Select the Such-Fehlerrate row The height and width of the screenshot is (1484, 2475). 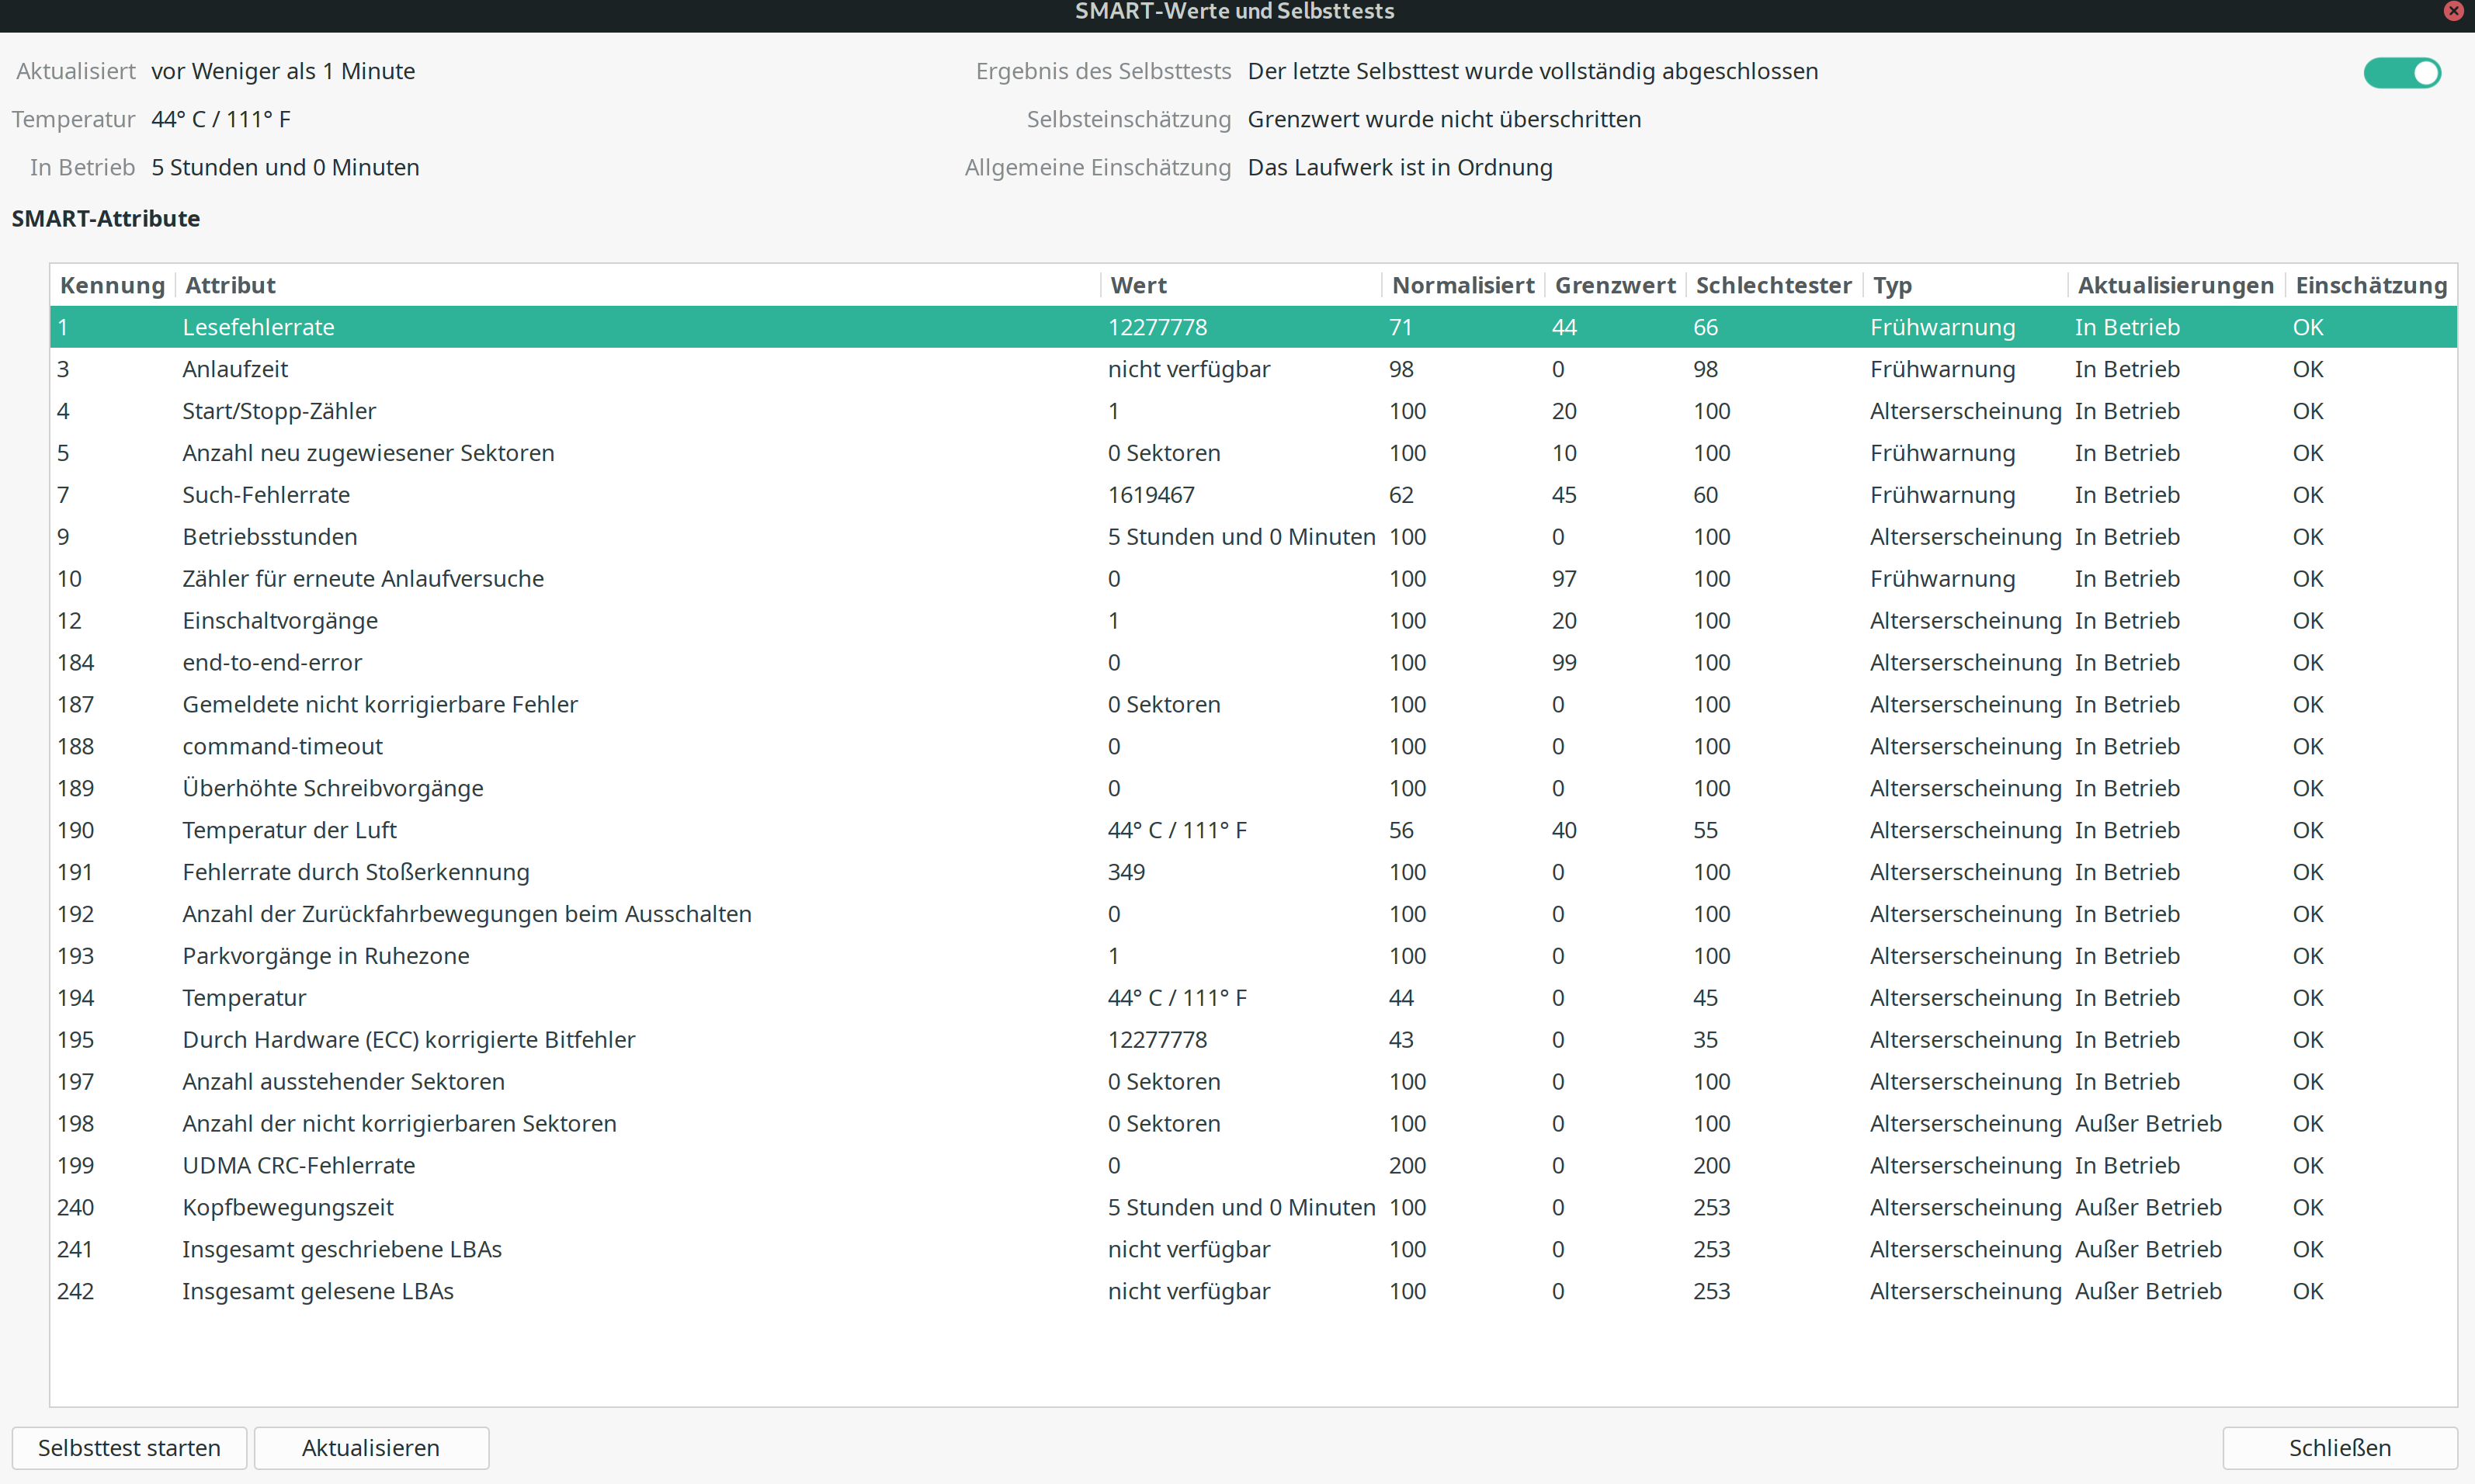[266, 495]
